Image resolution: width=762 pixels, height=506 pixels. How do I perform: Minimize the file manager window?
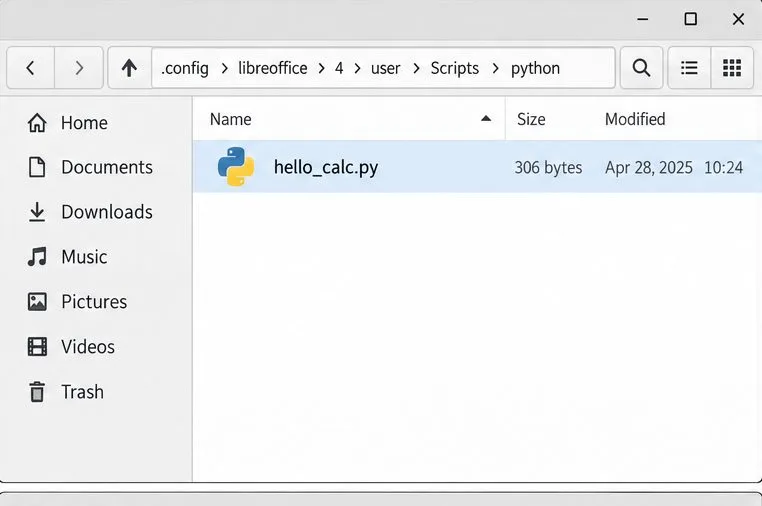click(642, 19)
